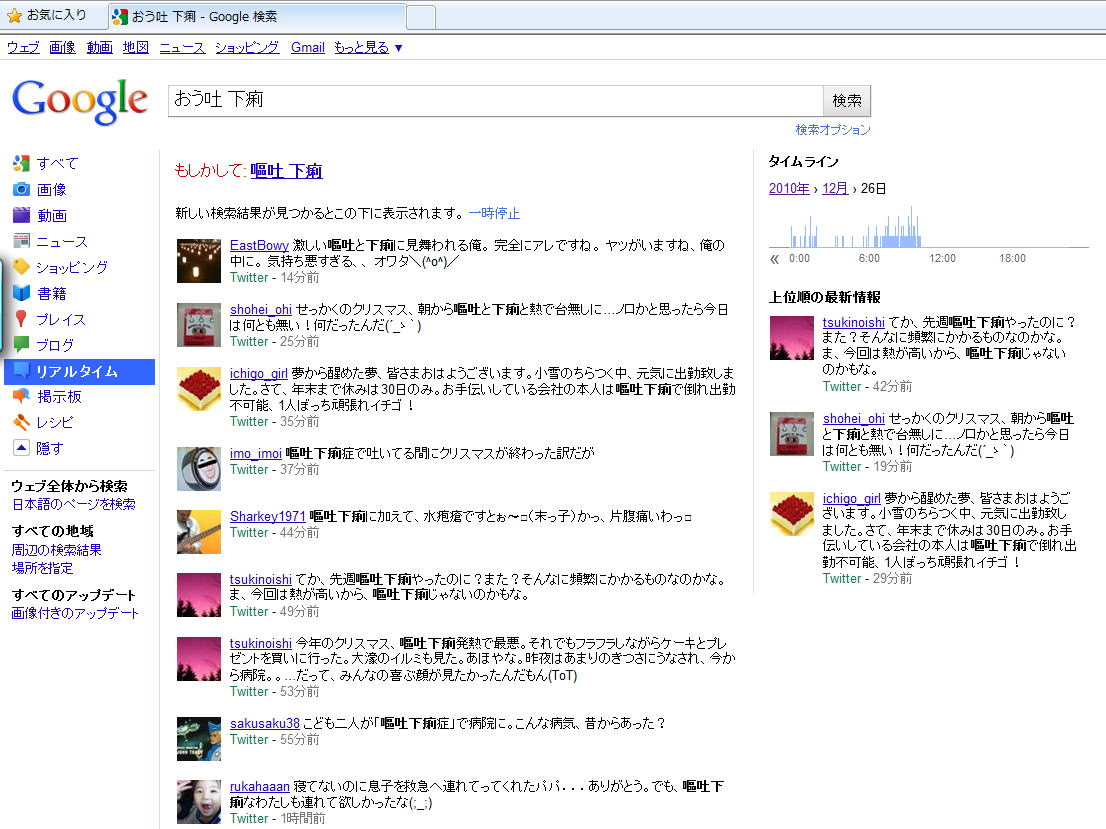Click the ニュース newspaper icon
This screenshot has height=829, width=1106.
[x=21, y=241]
